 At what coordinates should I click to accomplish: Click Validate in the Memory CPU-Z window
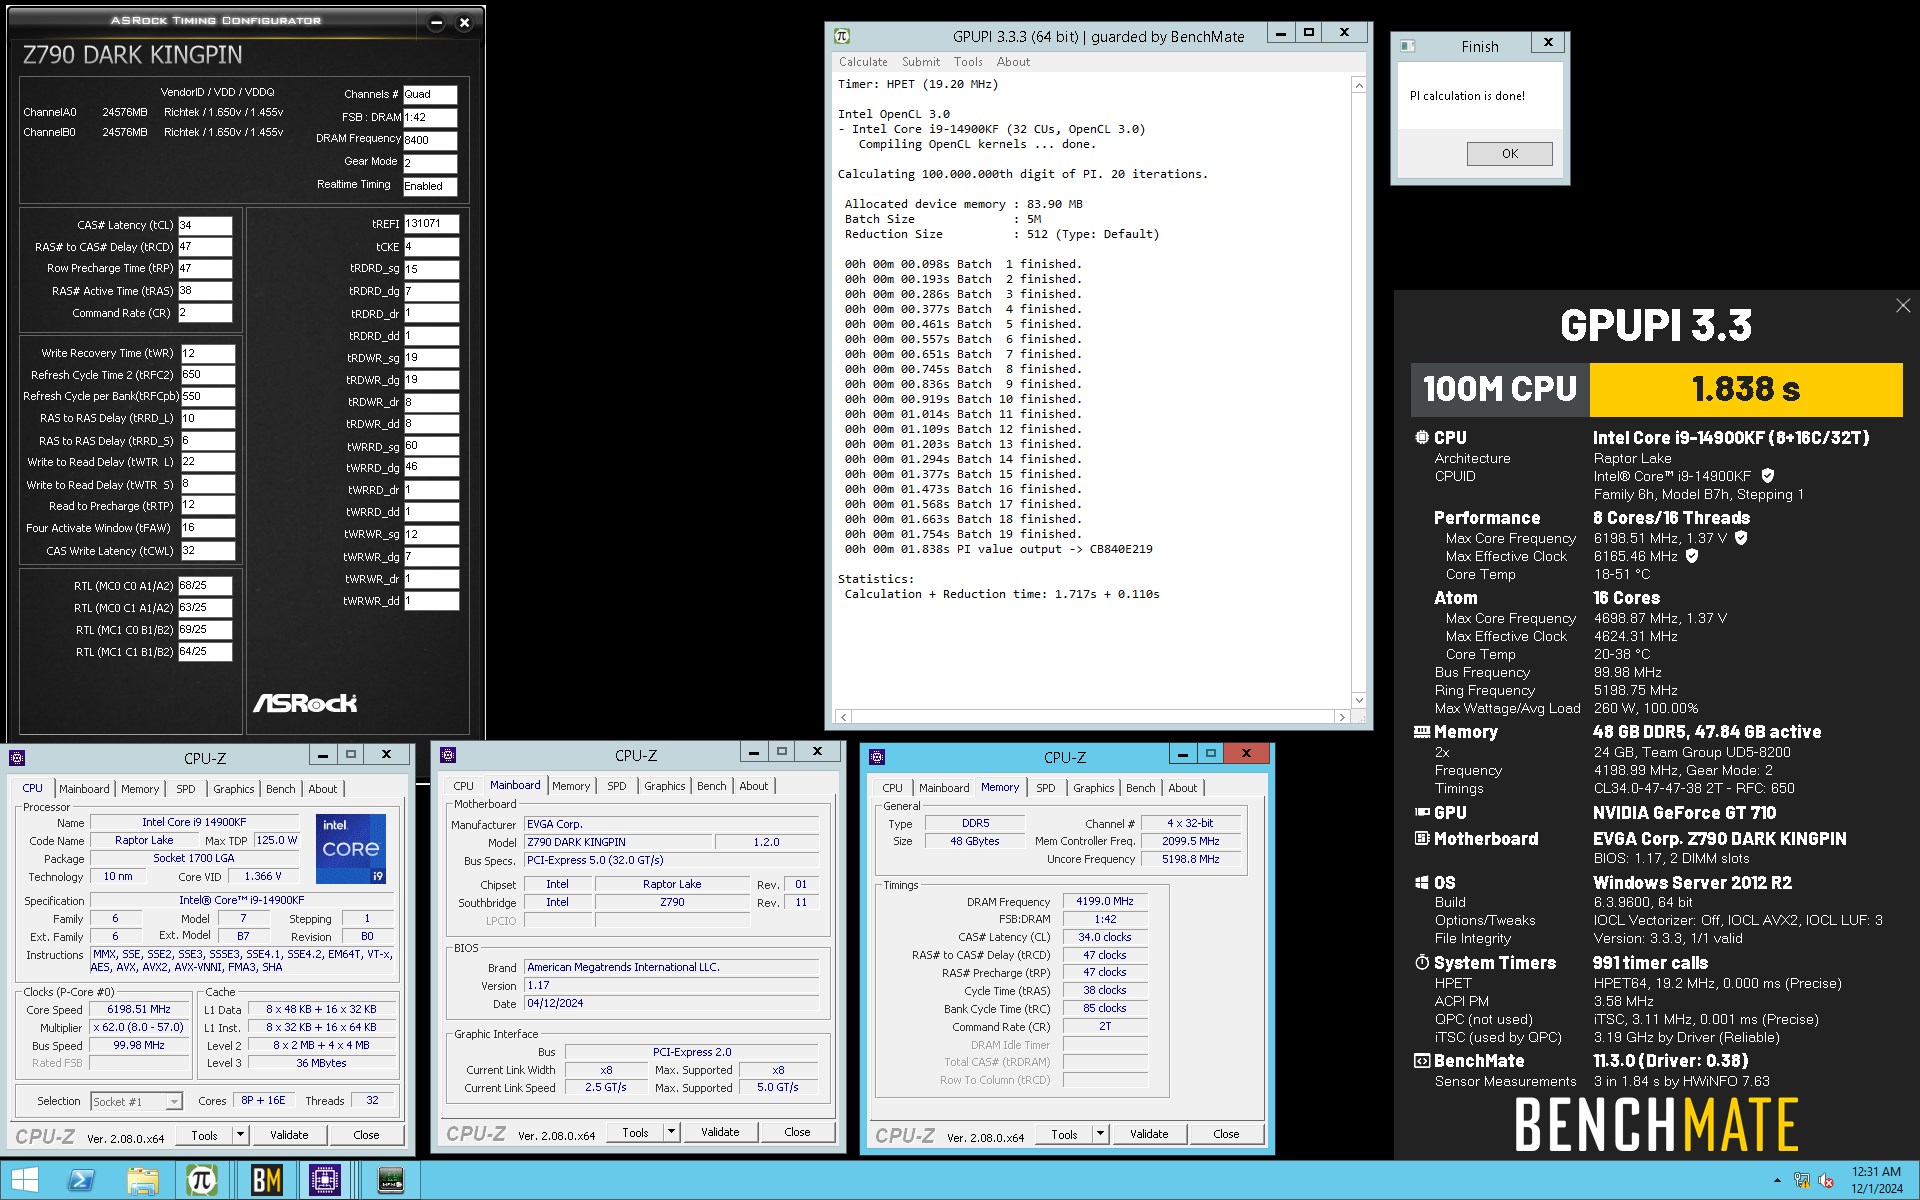click(1149, 1135)
